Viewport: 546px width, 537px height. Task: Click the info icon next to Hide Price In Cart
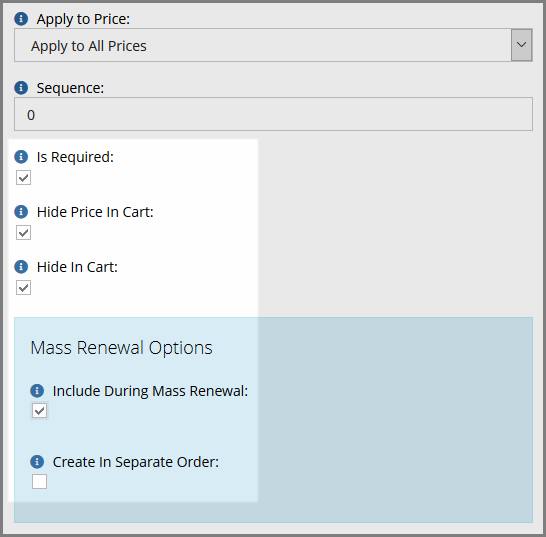21,212
